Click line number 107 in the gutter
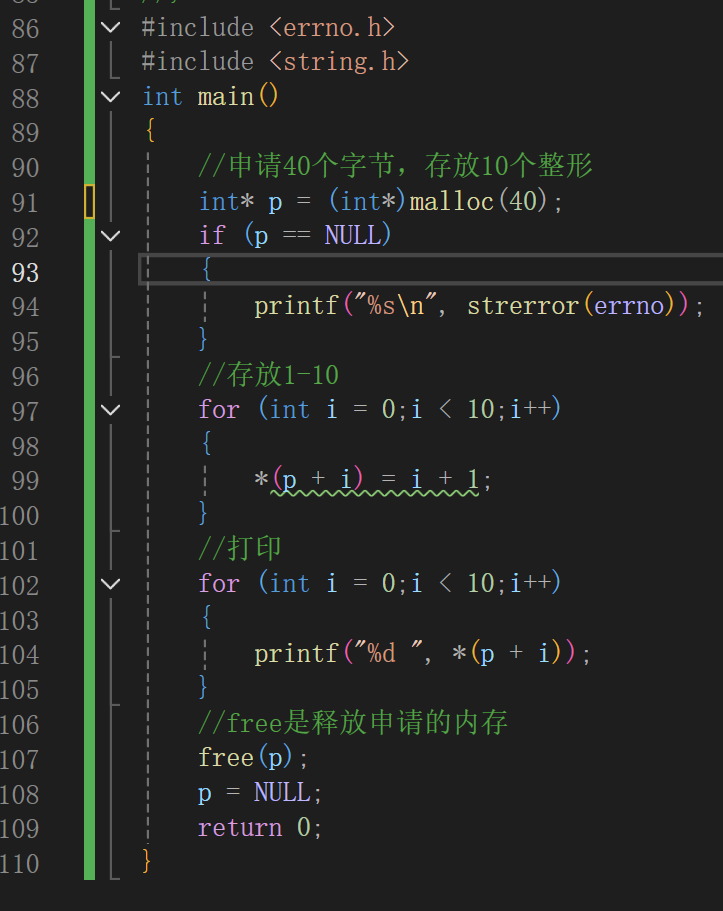 point(19,760)
